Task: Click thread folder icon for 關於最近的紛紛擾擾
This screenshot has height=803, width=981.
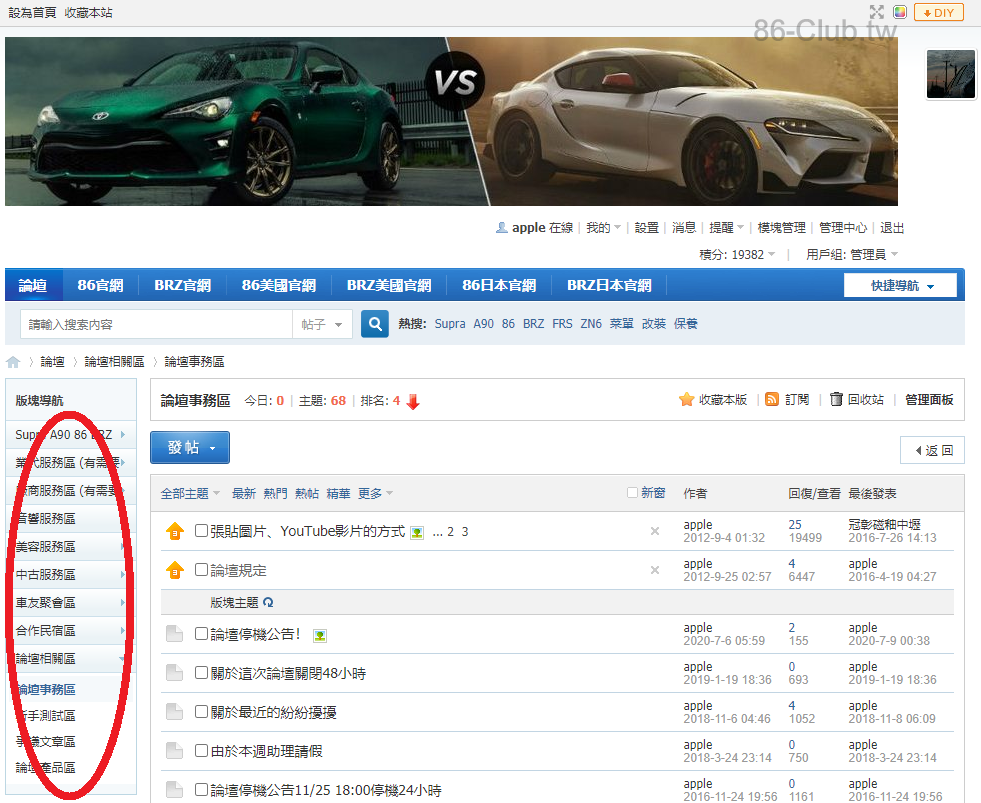Action: pos(175,712)
